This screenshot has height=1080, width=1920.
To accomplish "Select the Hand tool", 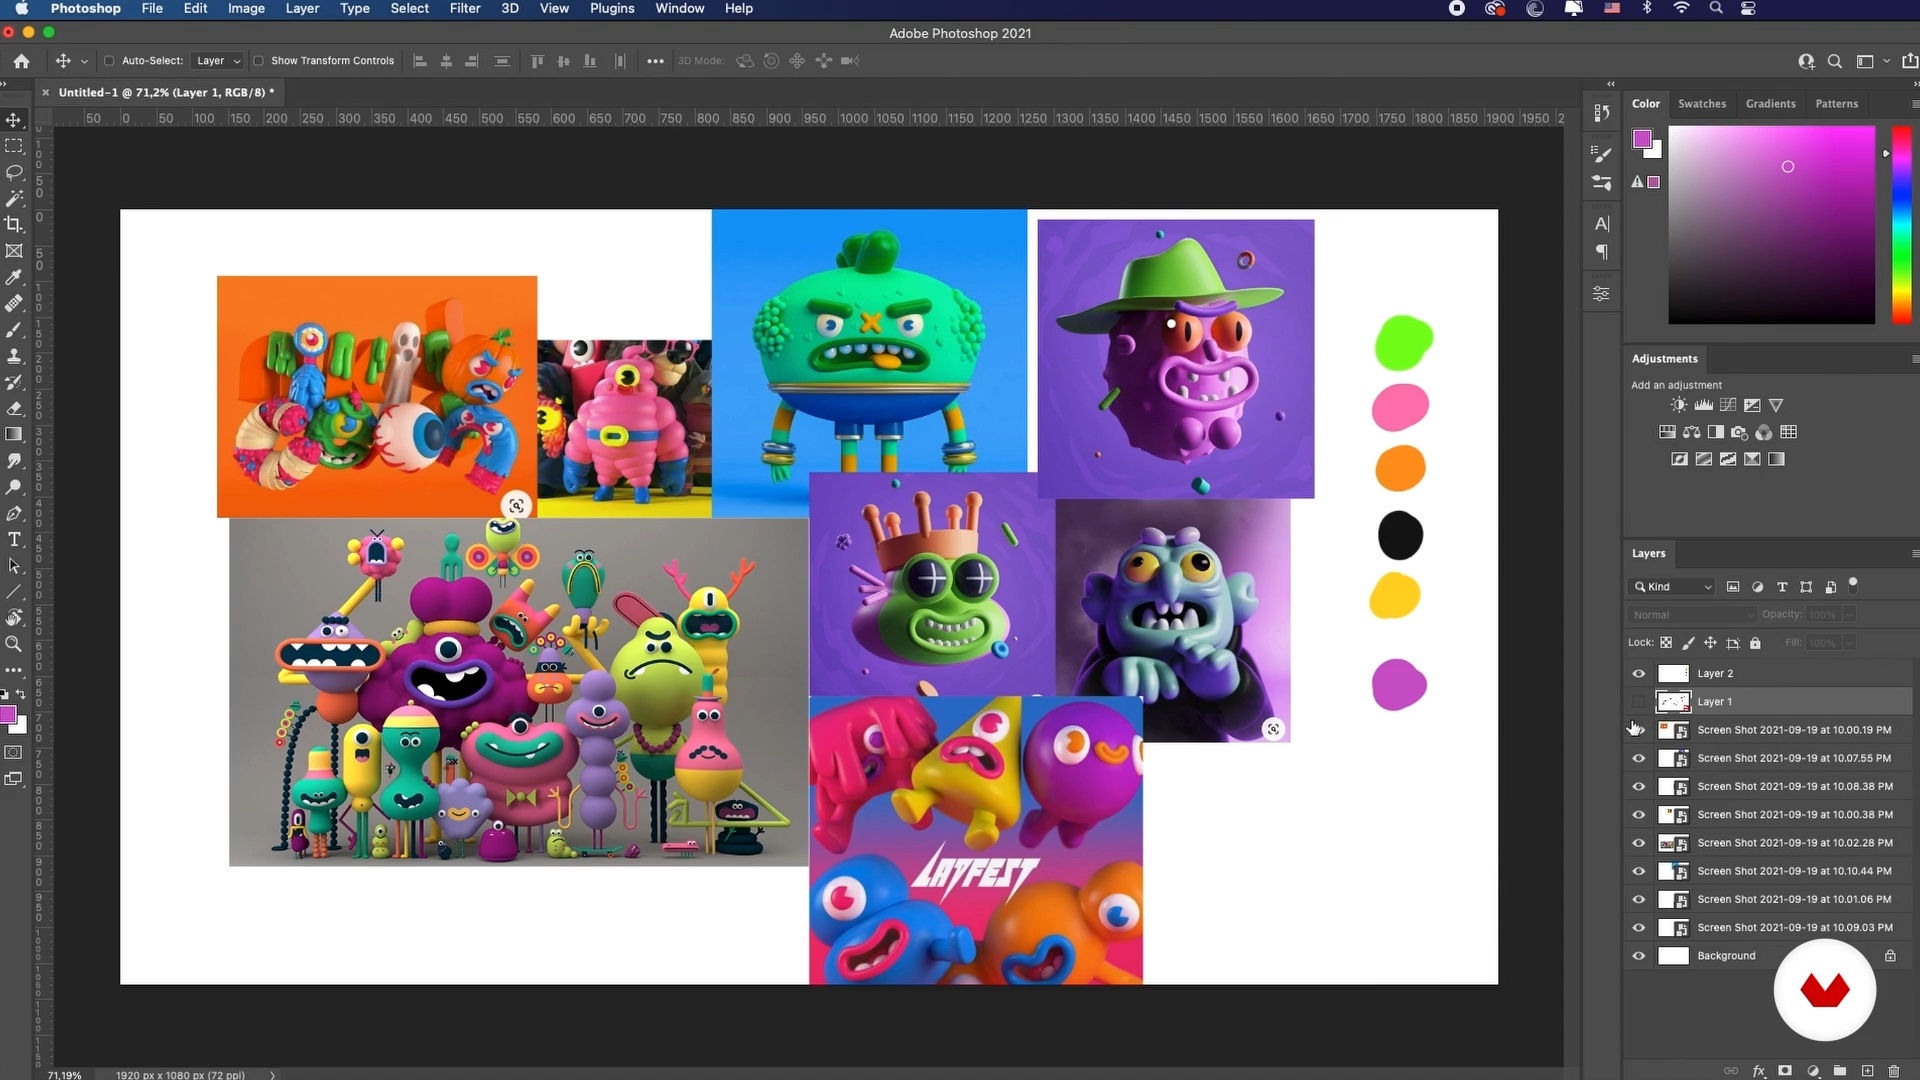I will (14, 617).
